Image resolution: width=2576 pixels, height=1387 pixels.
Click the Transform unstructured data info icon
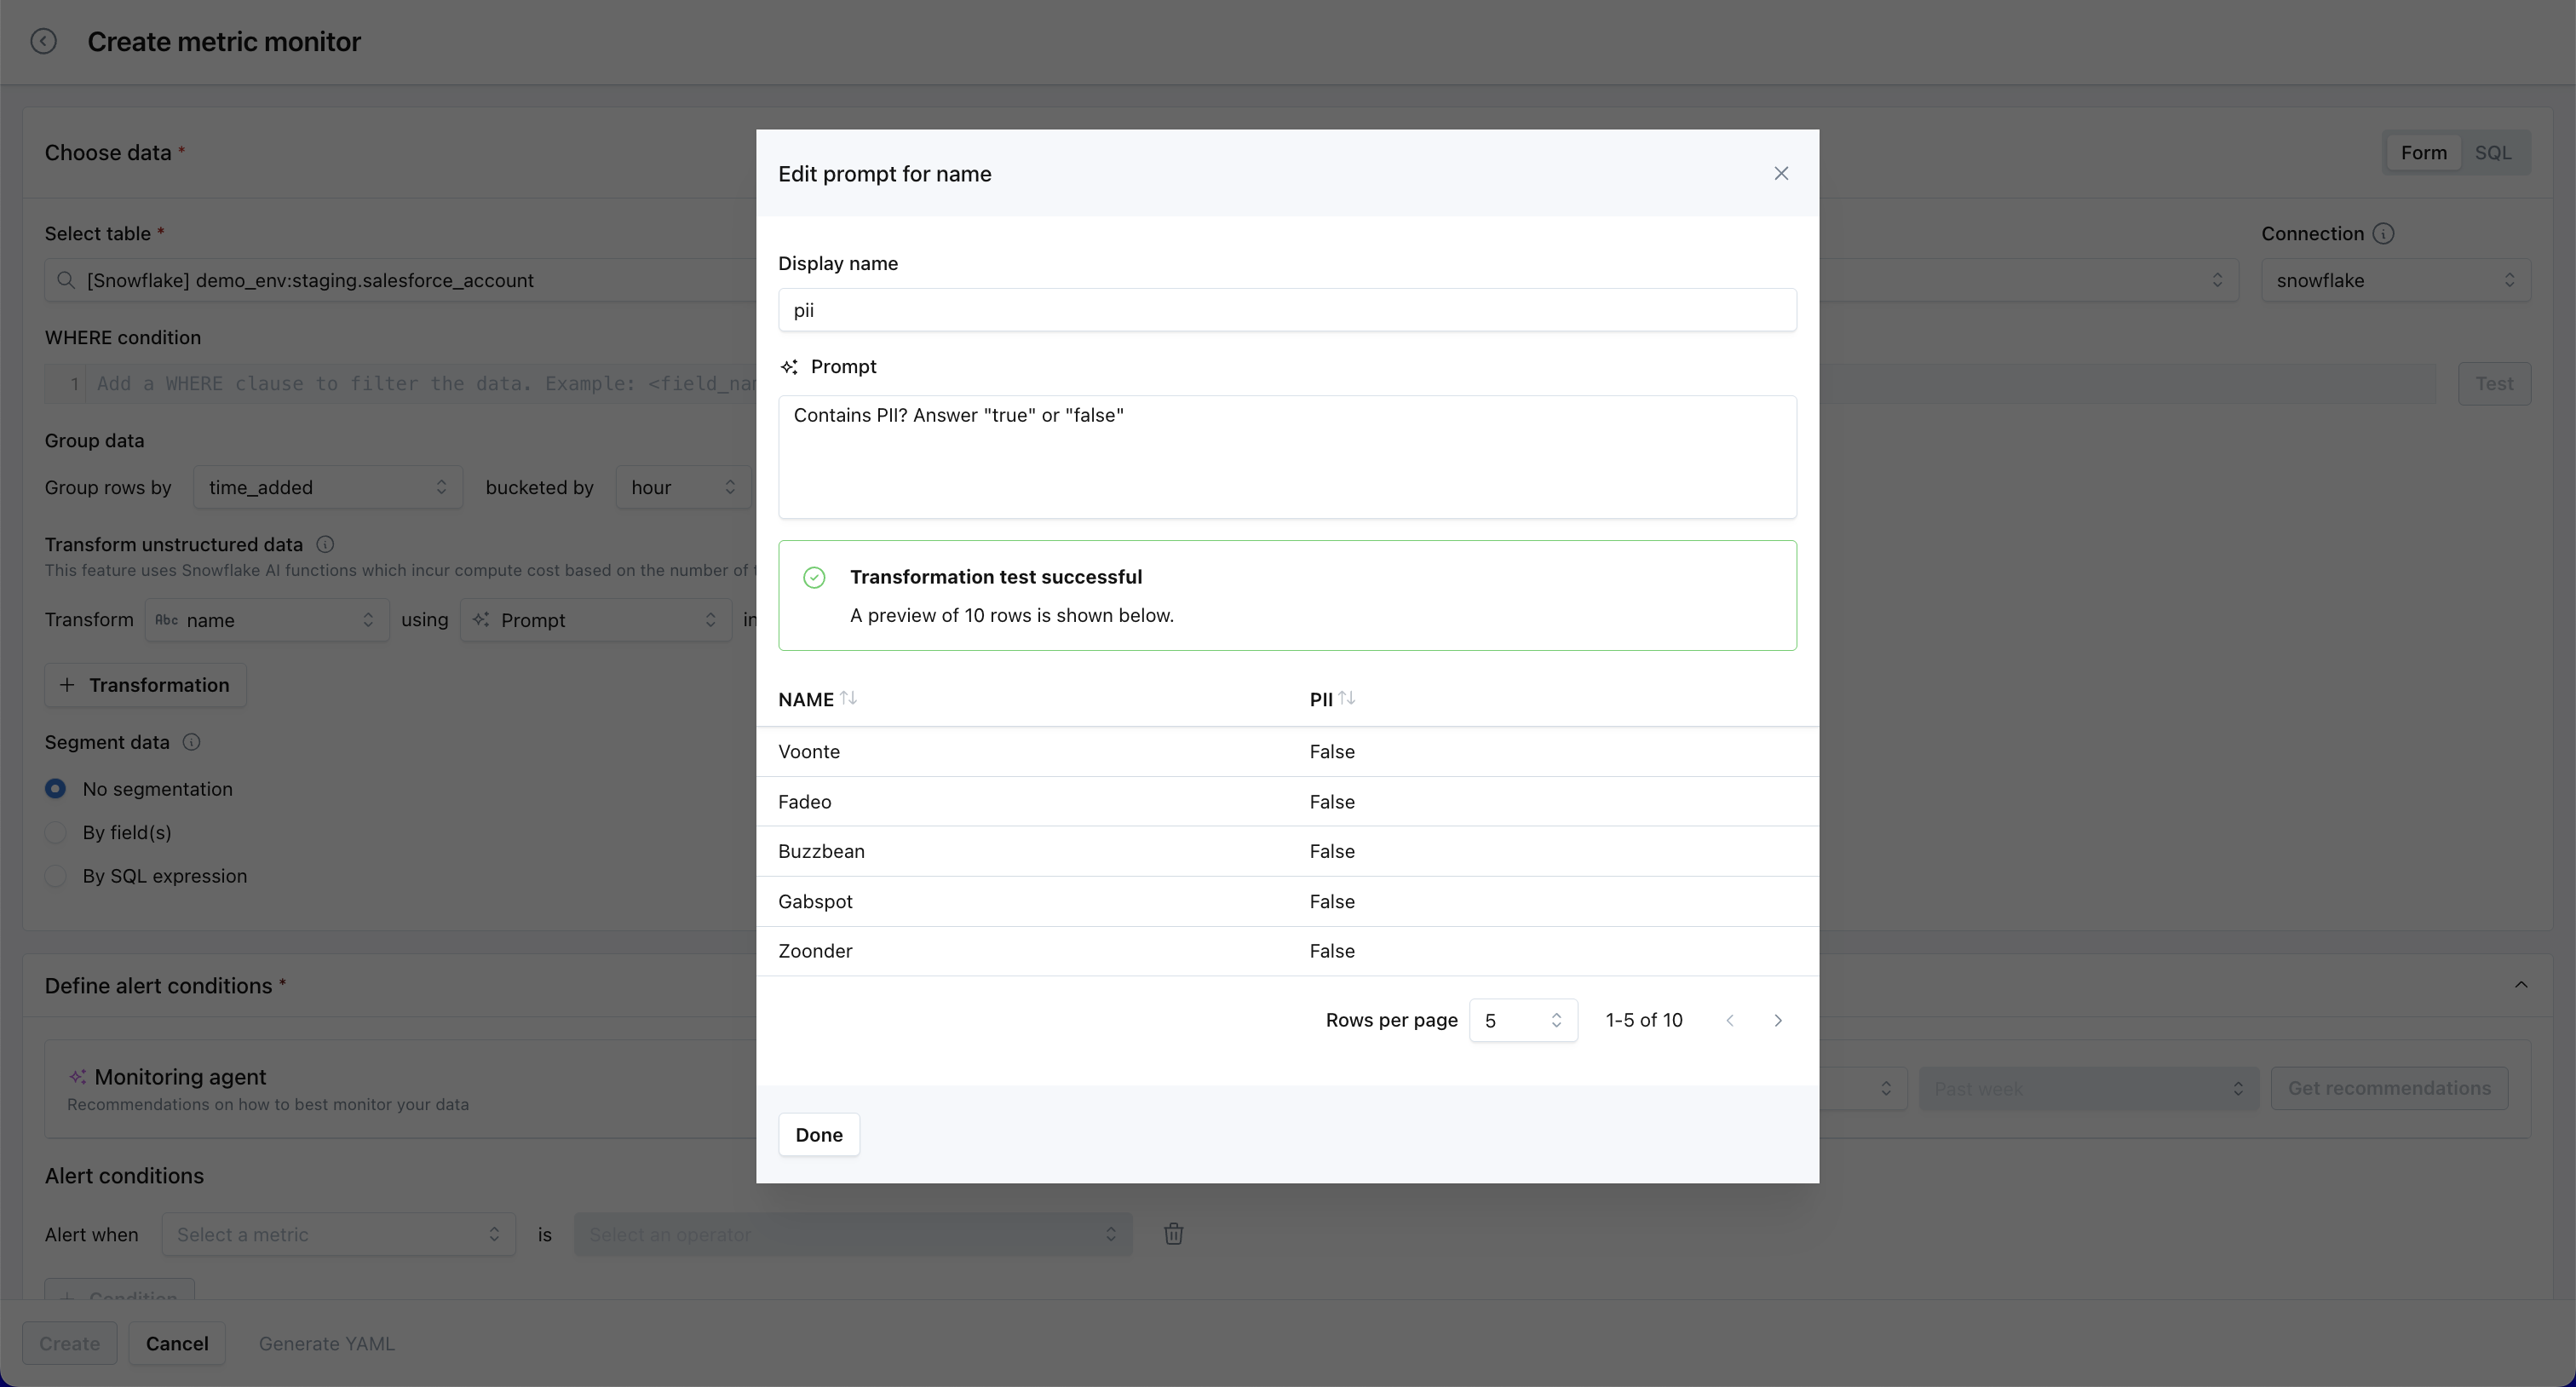pyautogui.click(x=325, y=544)
